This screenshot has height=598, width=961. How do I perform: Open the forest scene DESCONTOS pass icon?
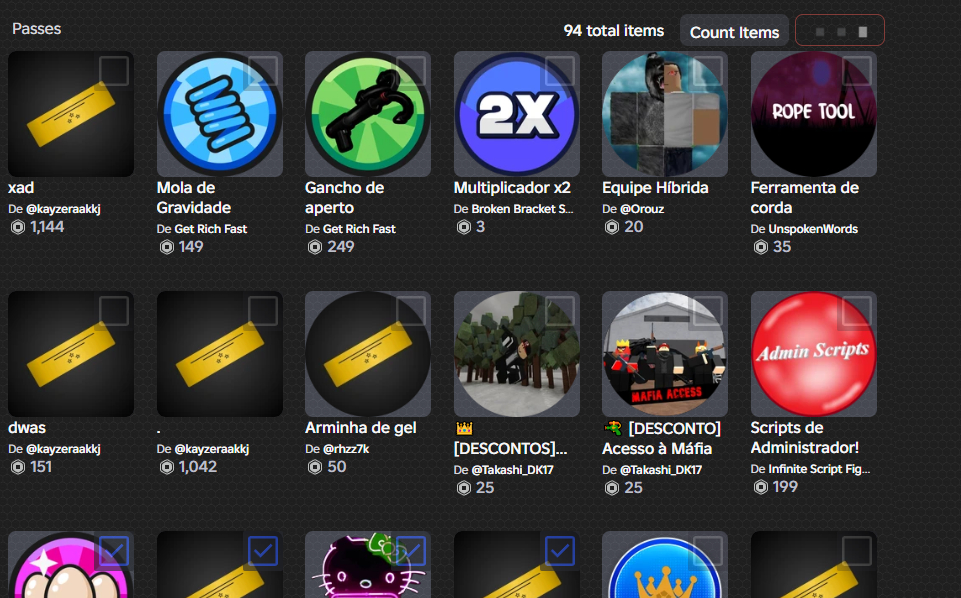pos(517,354)
